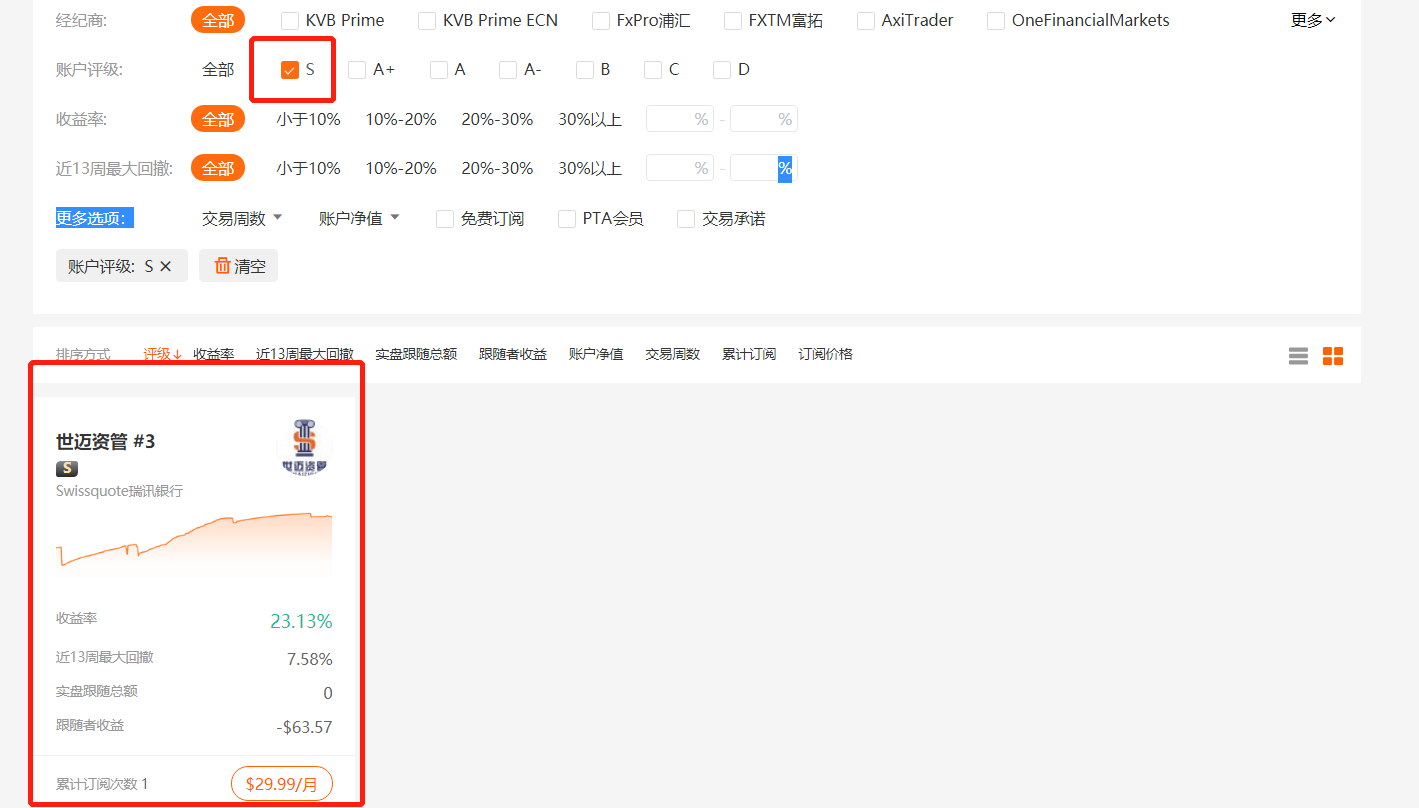Sort by 收益率

pyautogui.click(x=214, y=354)
